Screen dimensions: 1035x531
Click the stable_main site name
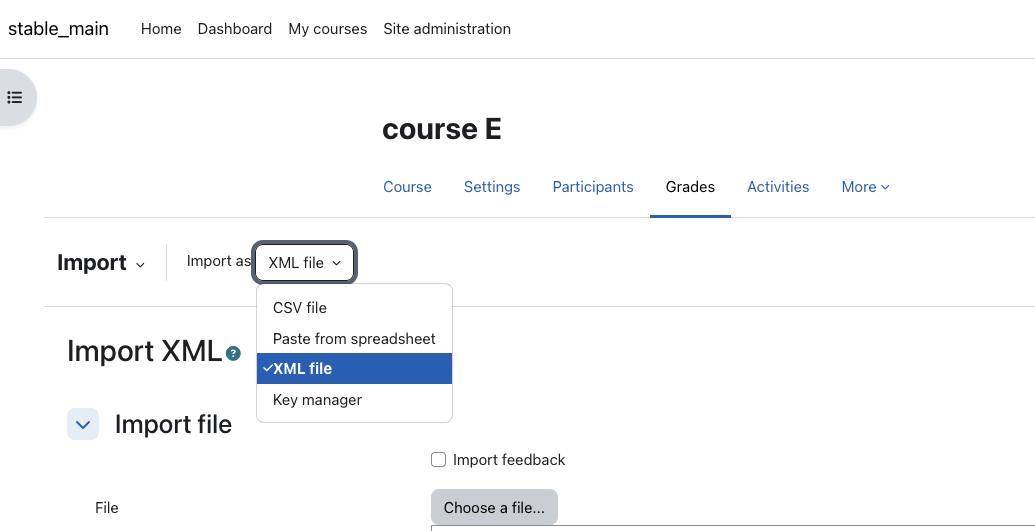[x=58, y=29]
